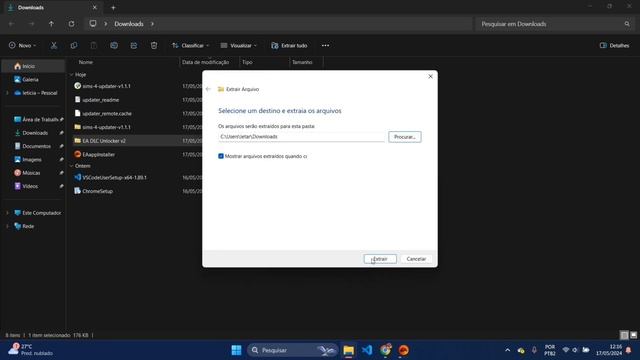
Task: Close the Downloads tab
Action: click(x=95, y=7)
